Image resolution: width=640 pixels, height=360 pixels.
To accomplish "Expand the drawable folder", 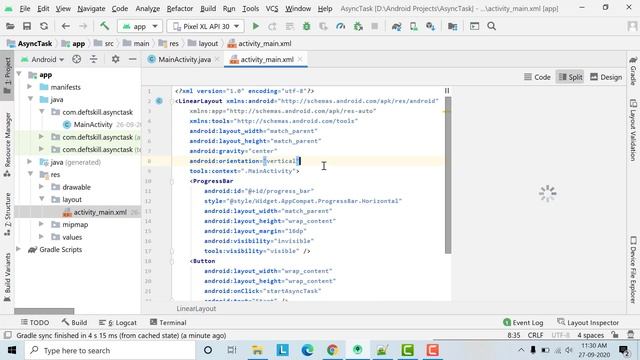I will click(x=41, y=187).
